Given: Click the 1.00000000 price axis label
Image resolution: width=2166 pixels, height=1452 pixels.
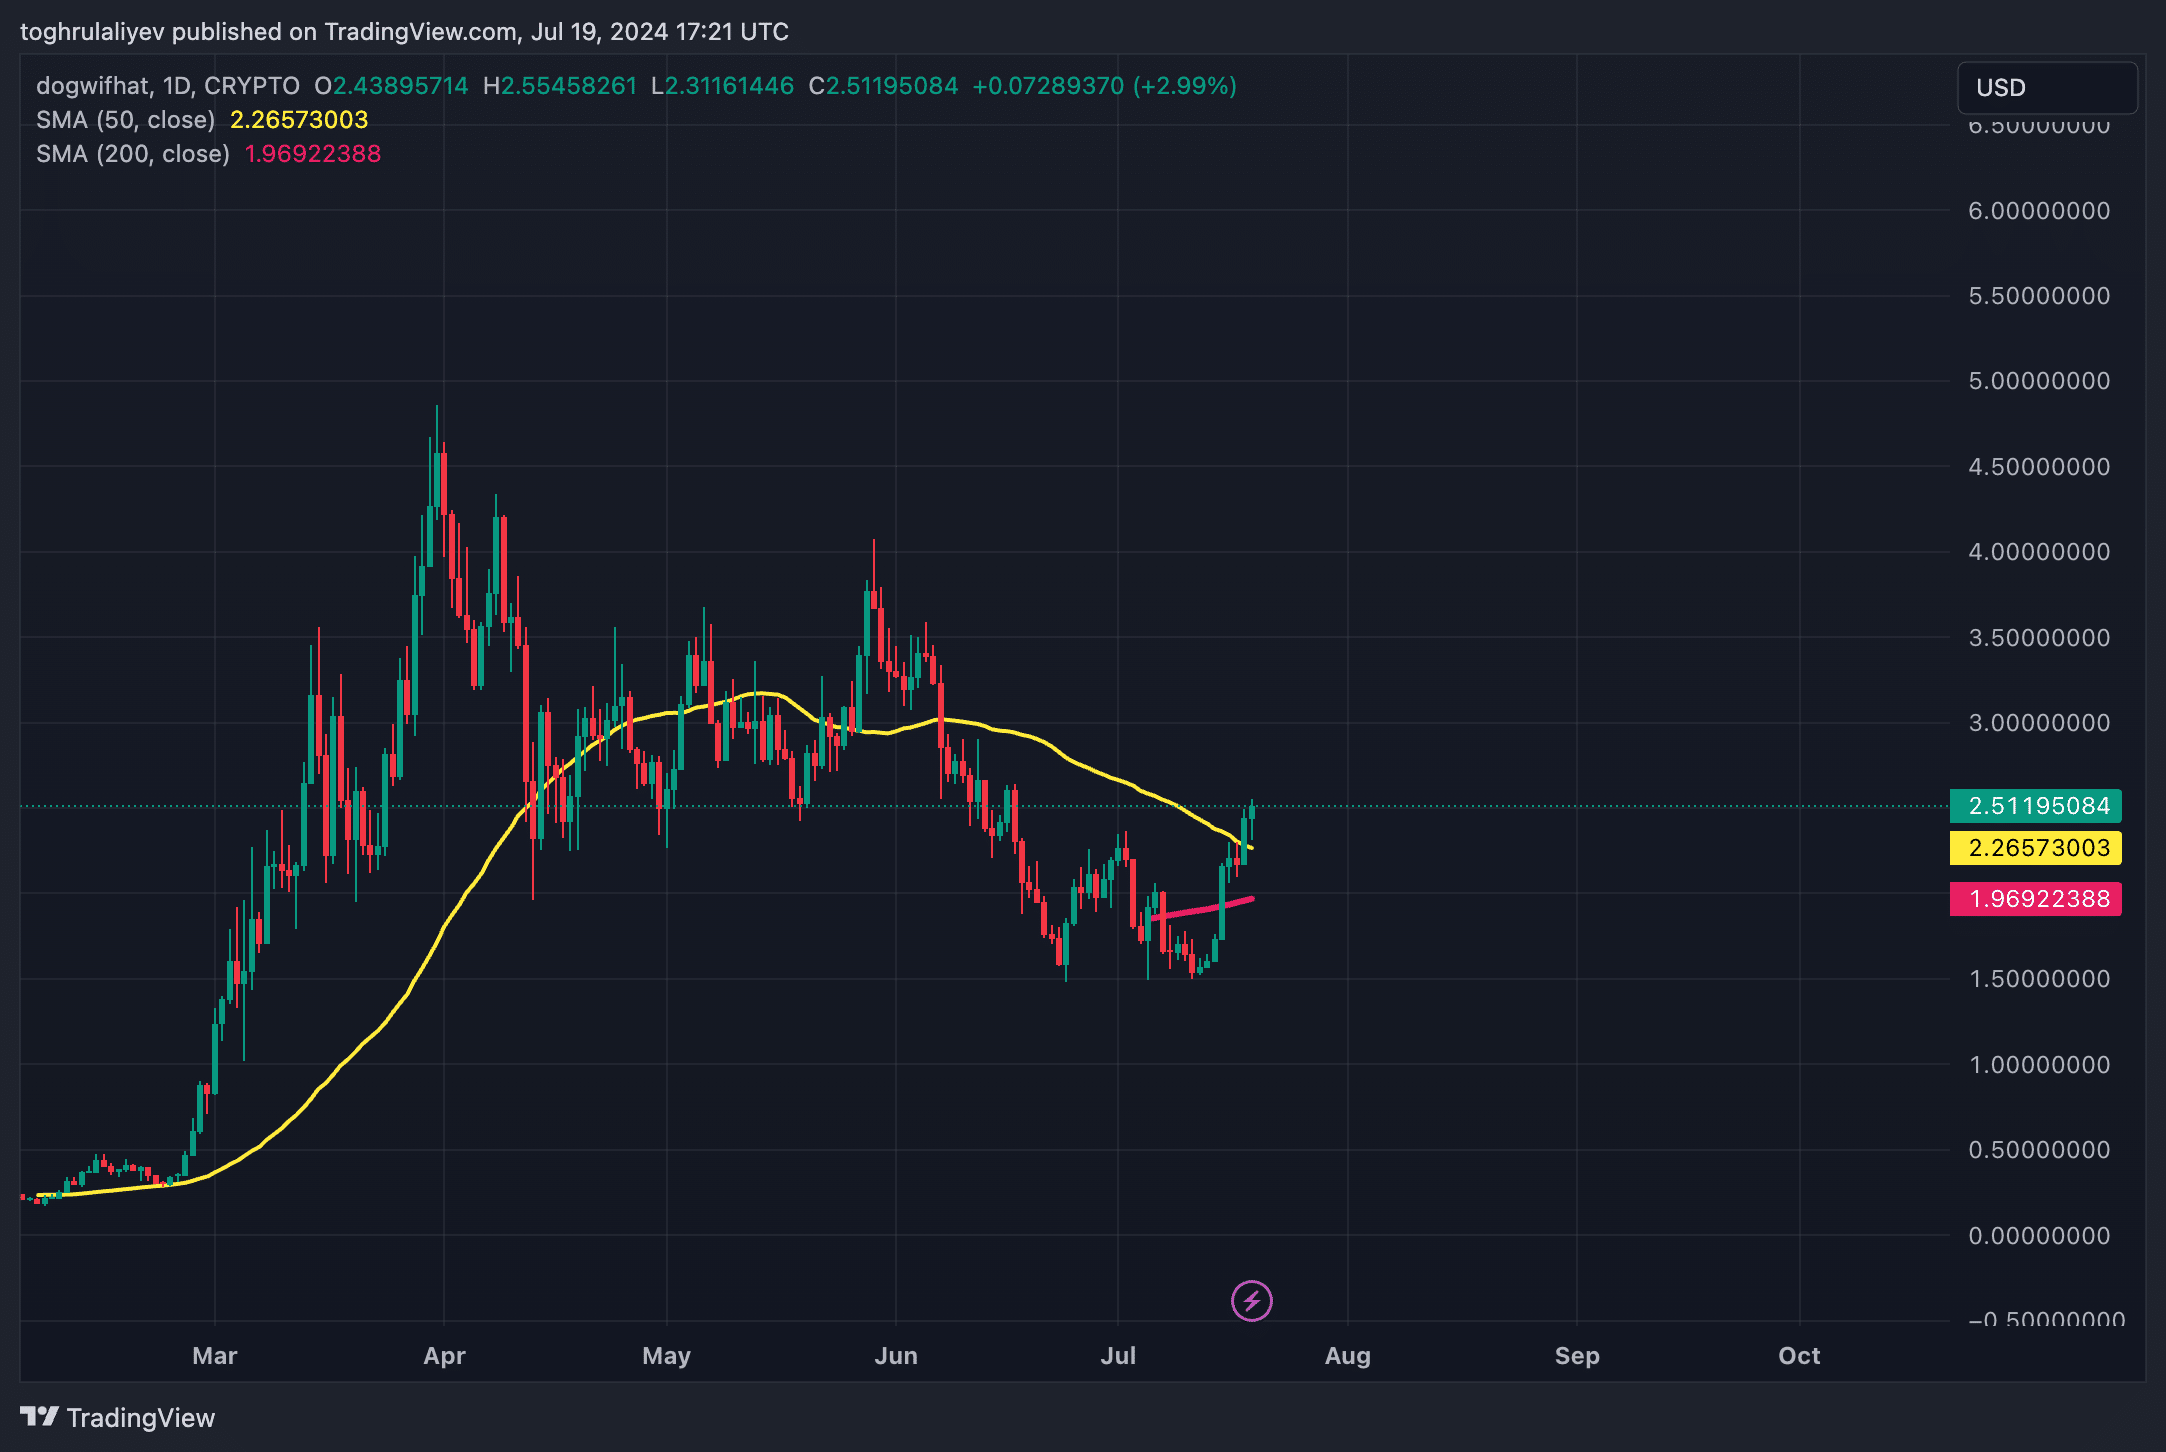Looking at the screenshot, I should tap(2039, 1065).
